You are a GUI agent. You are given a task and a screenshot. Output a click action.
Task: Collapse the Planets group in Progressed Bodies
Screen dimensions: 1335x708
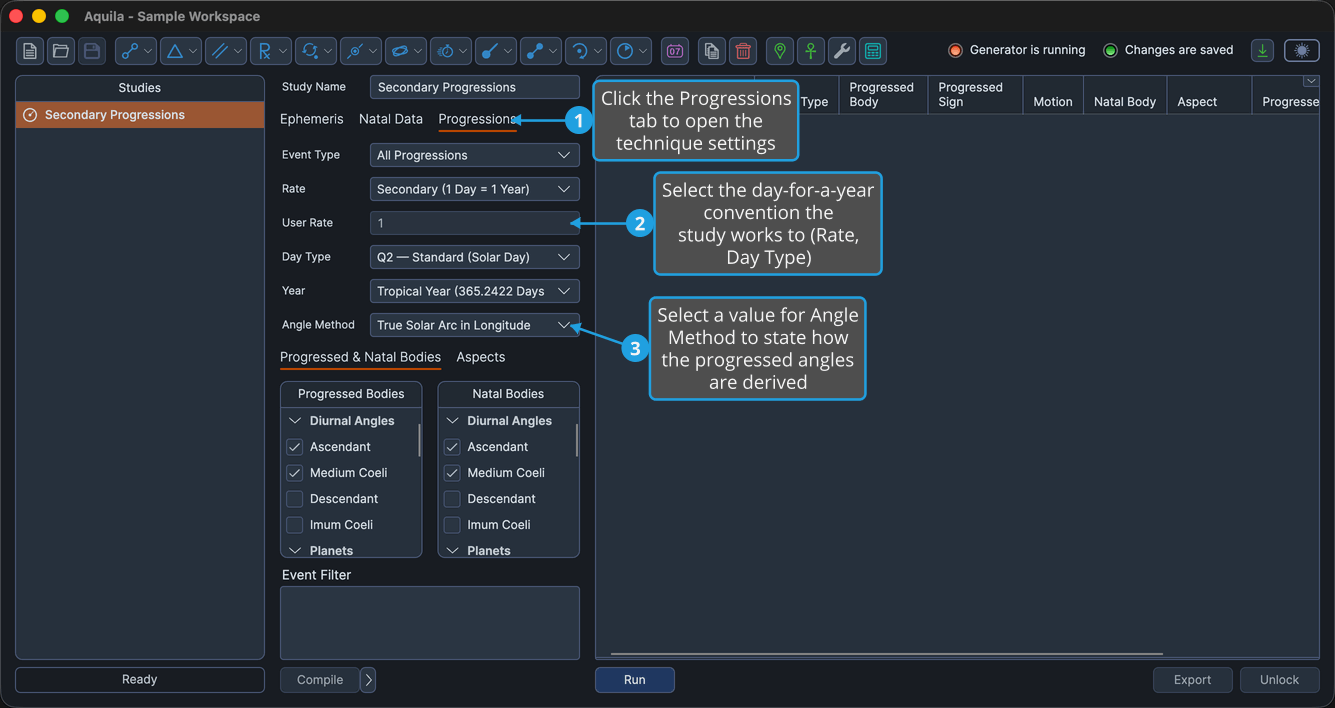pos(295,550)
